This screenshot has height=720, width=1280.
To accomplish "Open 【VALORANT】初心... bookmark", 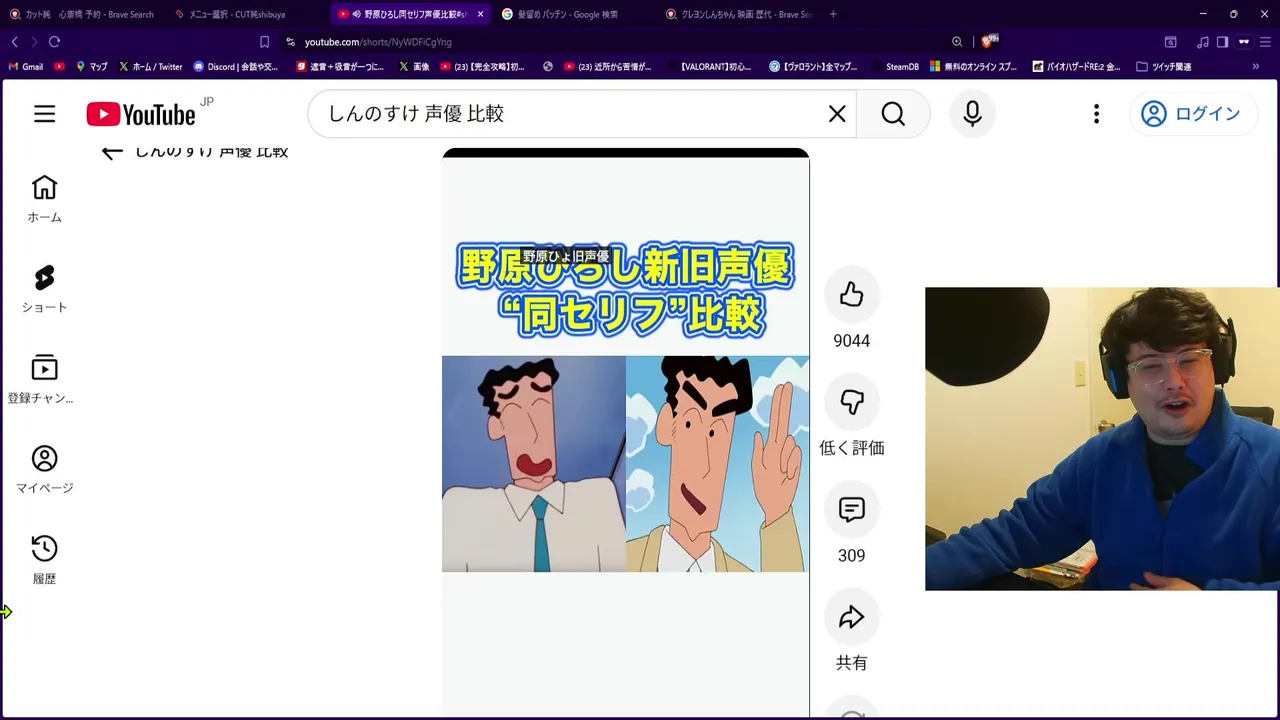I will [708, 67].
